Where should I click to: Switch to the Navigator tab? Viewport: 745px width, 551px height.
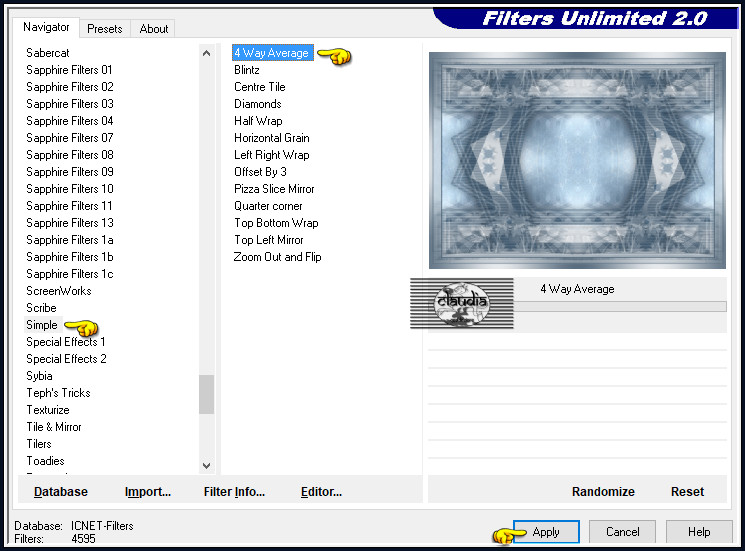(46, 28)
